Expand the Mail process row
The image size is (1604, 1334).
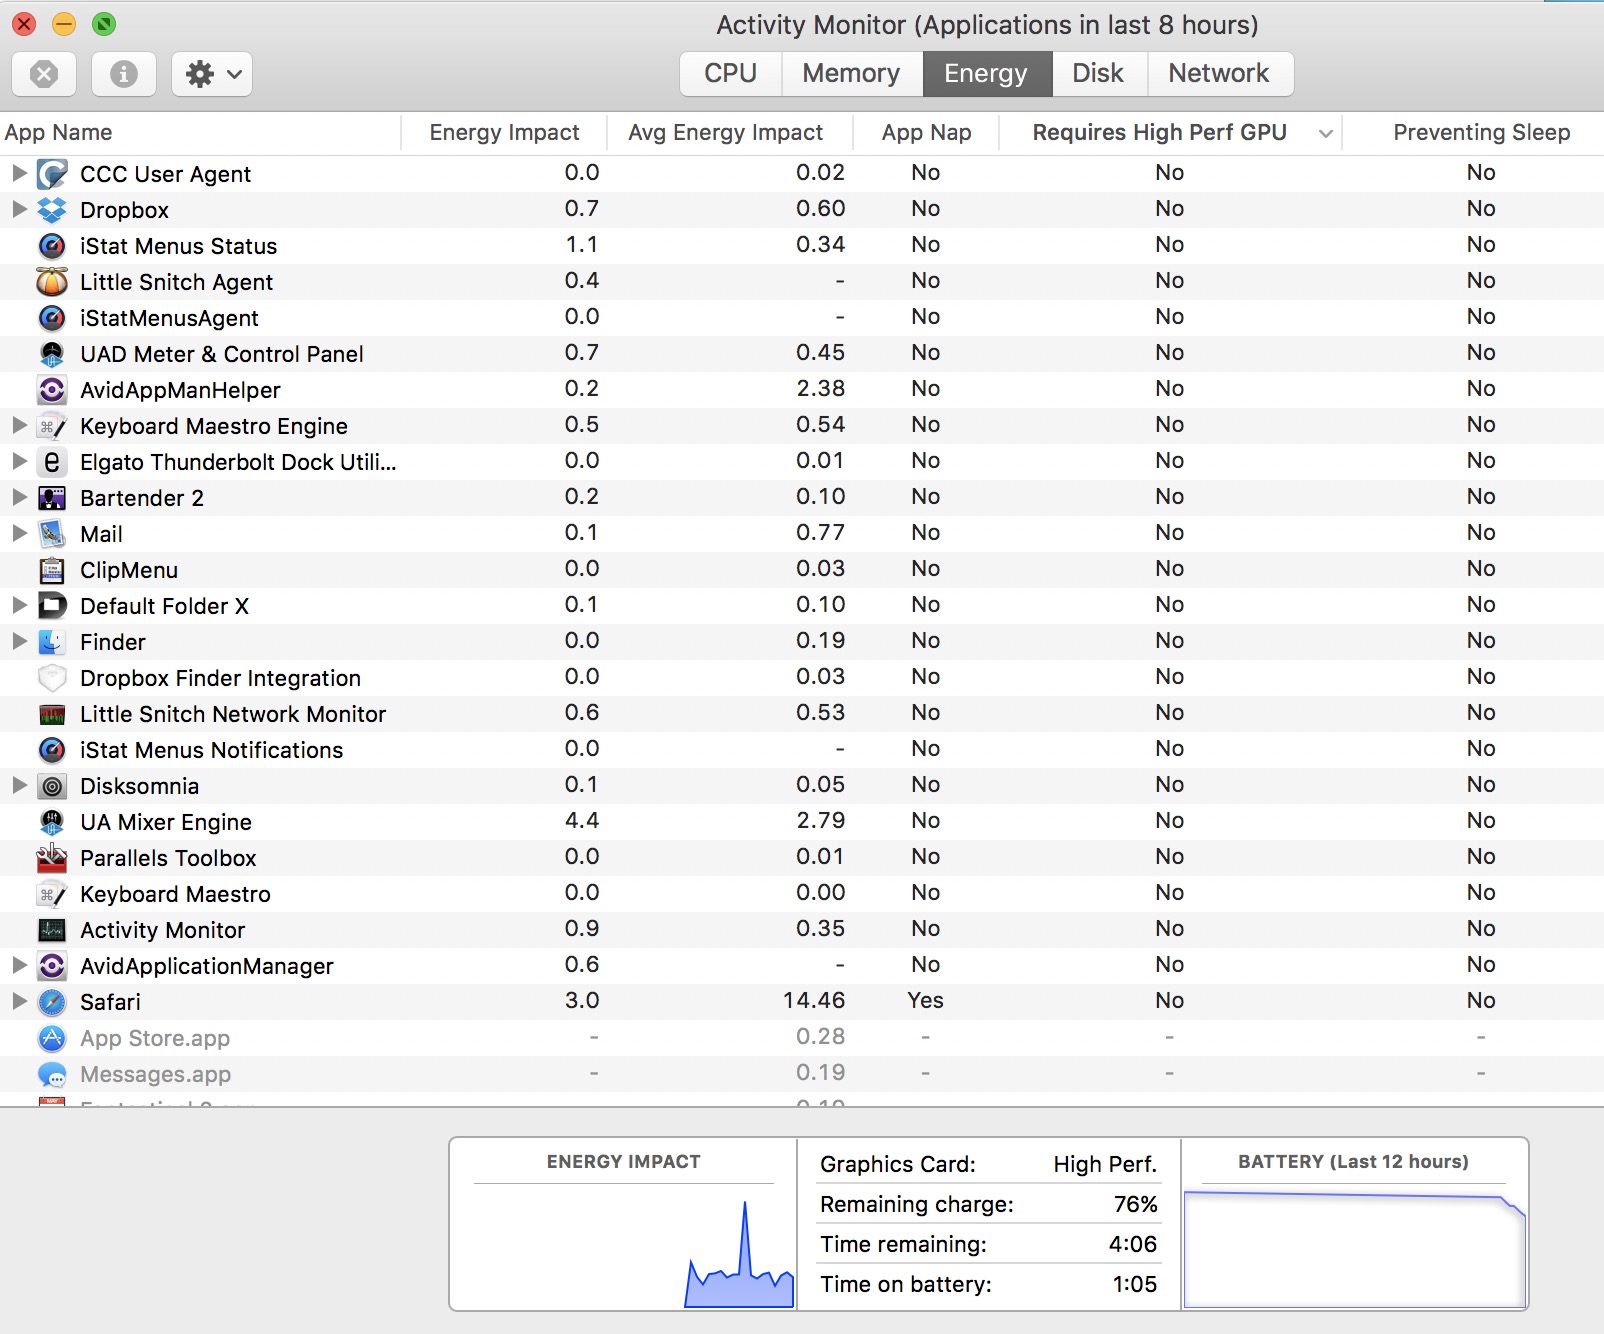click(19, 533)
